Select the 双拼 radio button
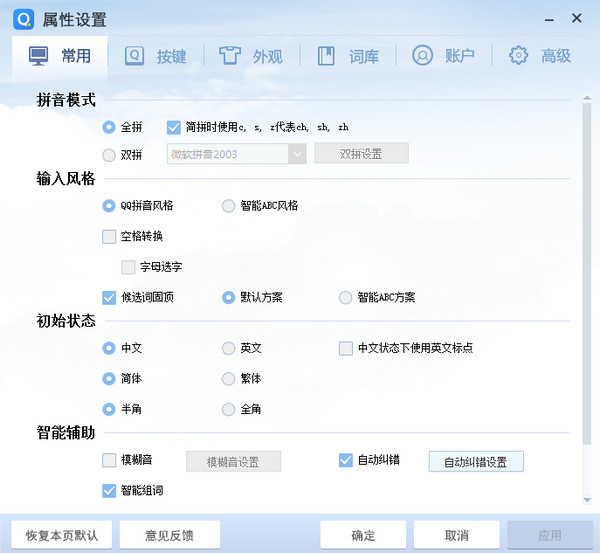This screenshot has height=553, width=600. (109, 154)
